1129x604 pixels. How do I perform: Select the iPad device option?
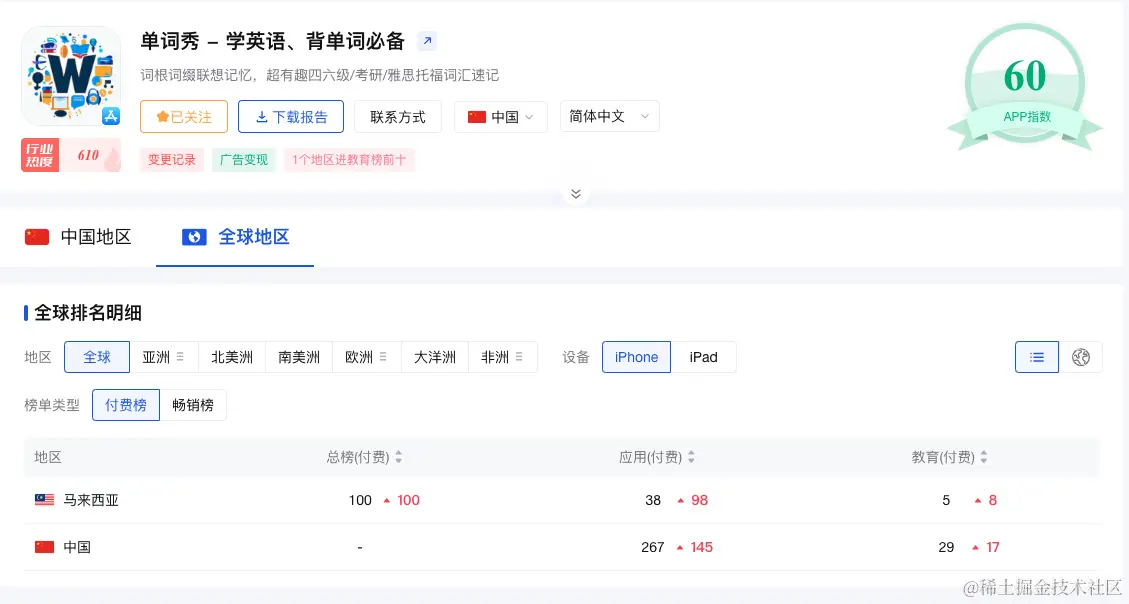pyautogui.click(x=703, y=357)
